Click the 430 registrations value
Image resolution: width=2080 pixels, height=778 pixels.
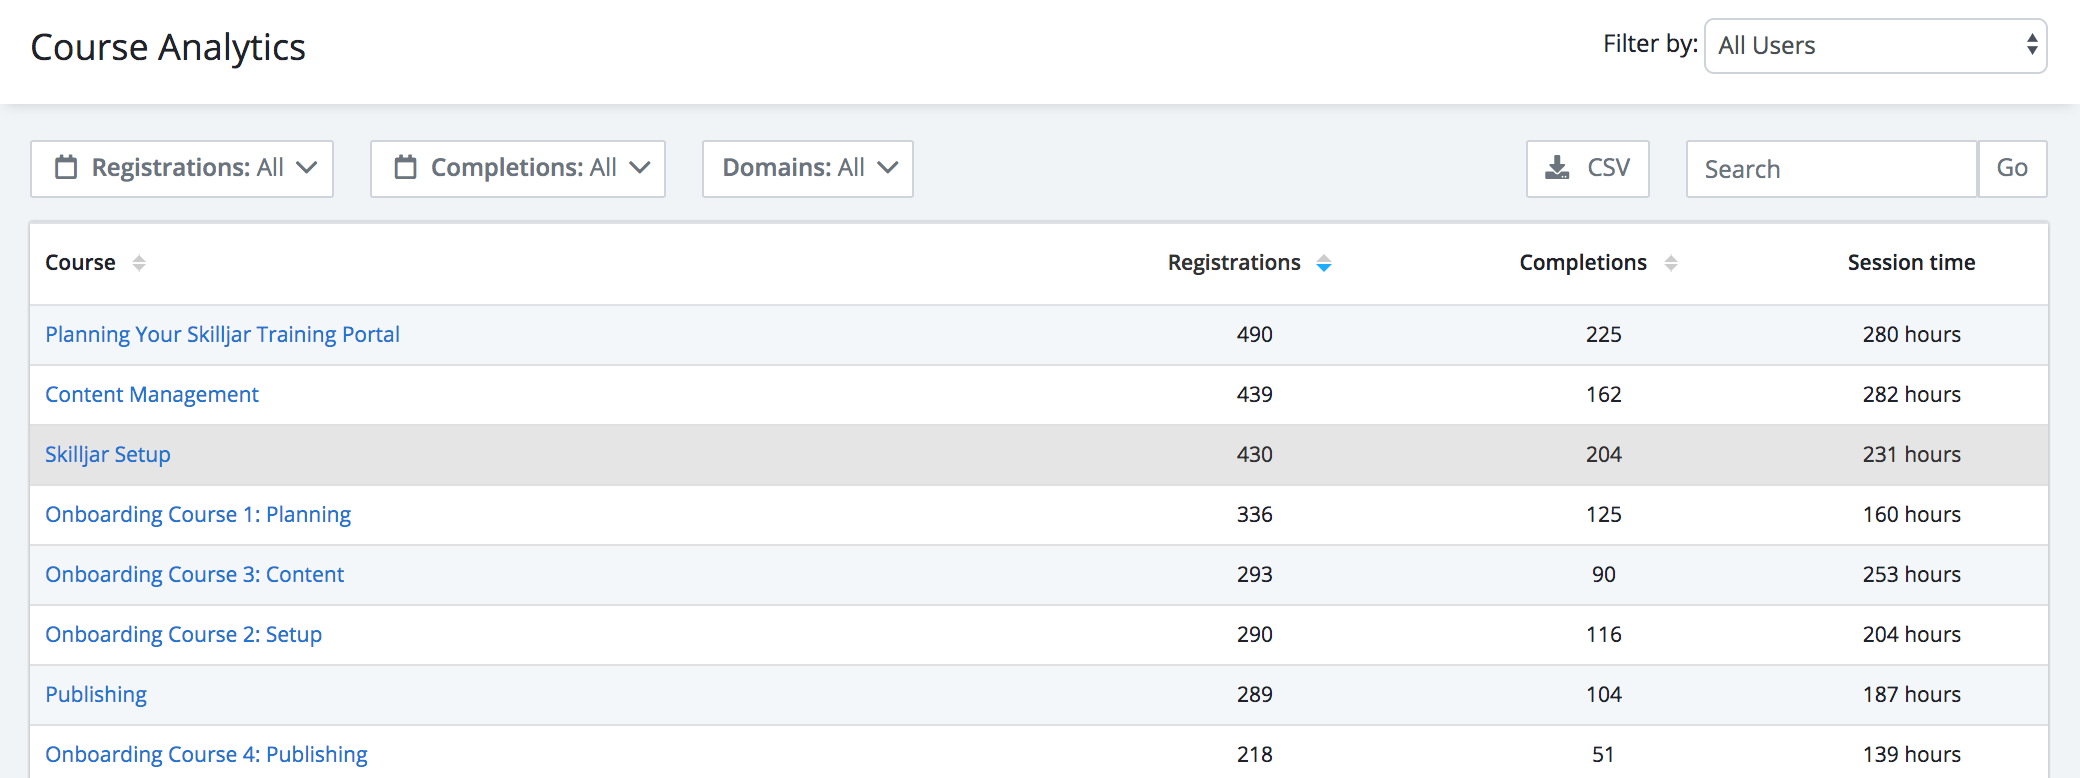[x=1255, y=454]
